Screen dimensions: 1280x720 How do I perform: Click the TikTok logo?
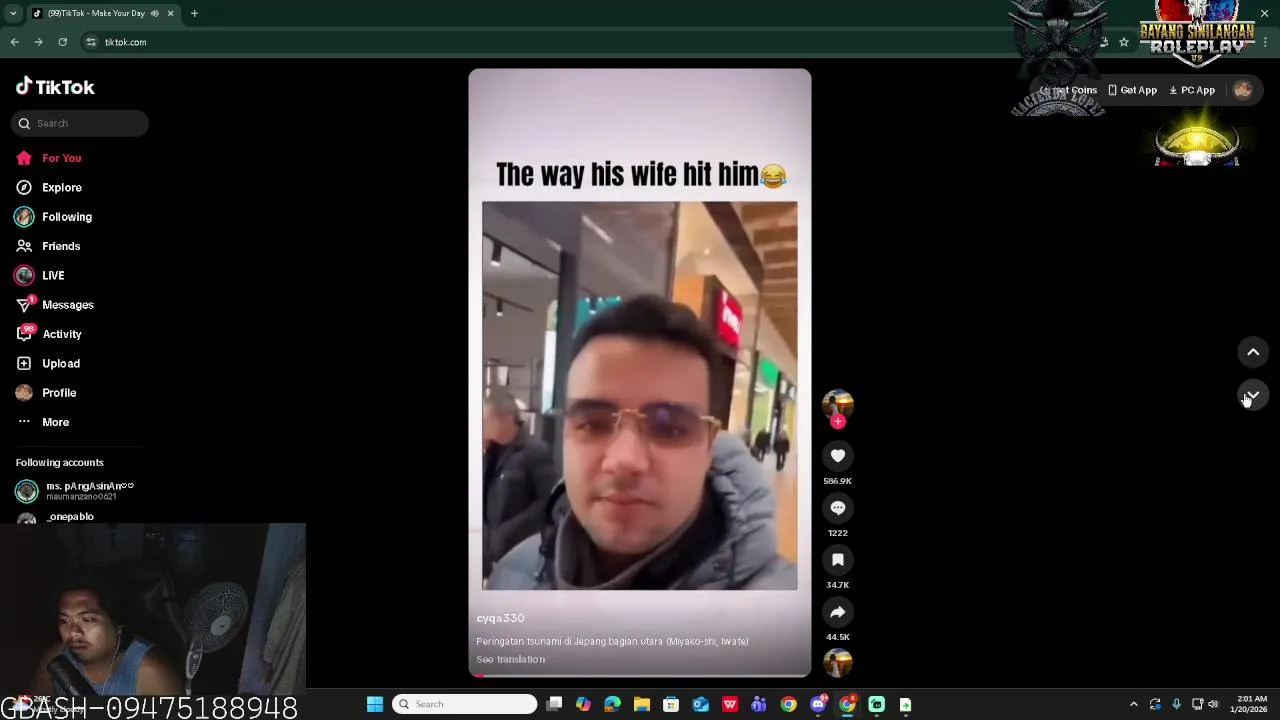55,87
